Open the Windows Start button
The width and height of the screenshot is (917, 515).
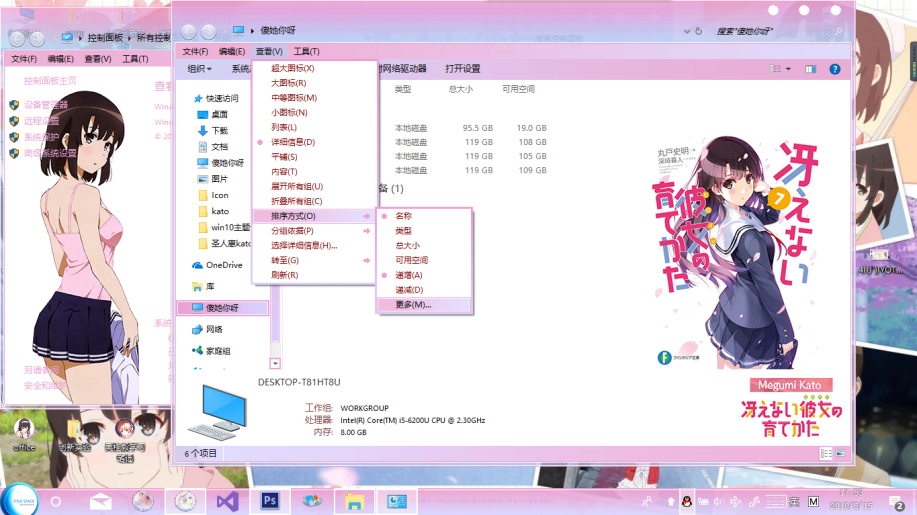(22, 501)
